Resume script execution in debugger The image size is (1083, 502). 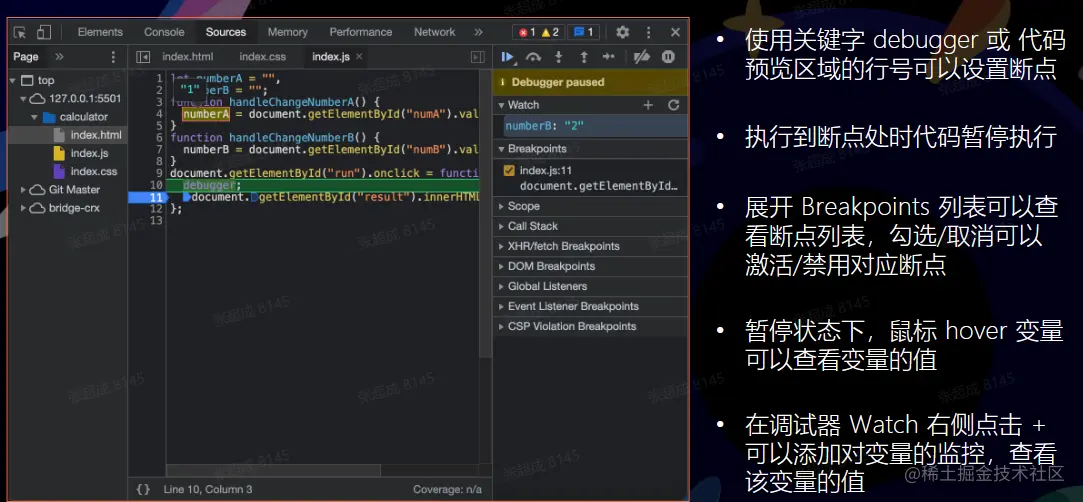click(508, 57)
